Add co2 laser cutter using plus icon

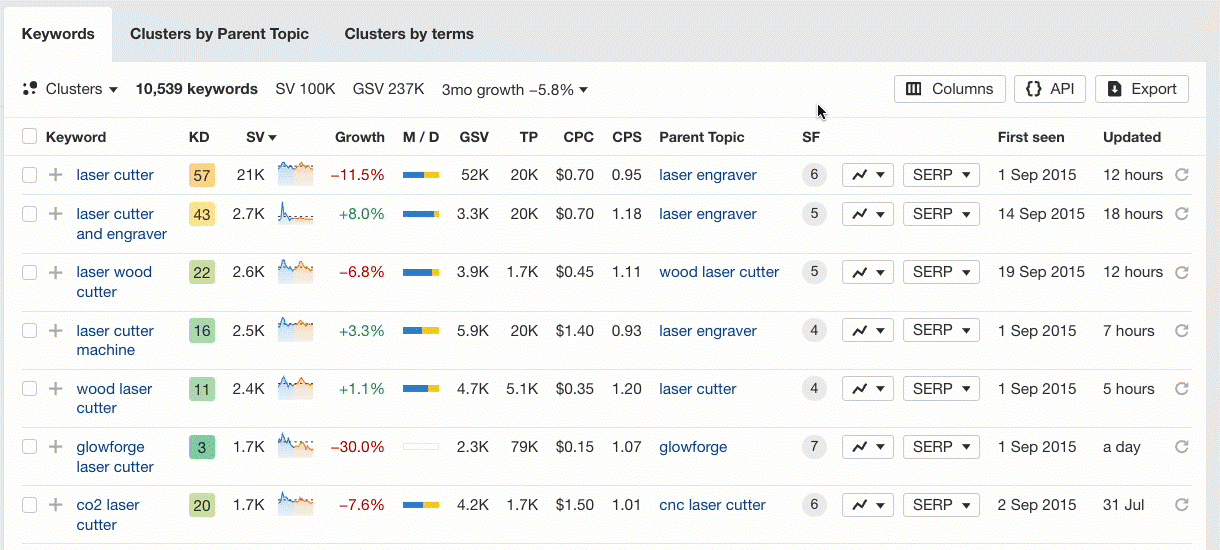(56, 505)
